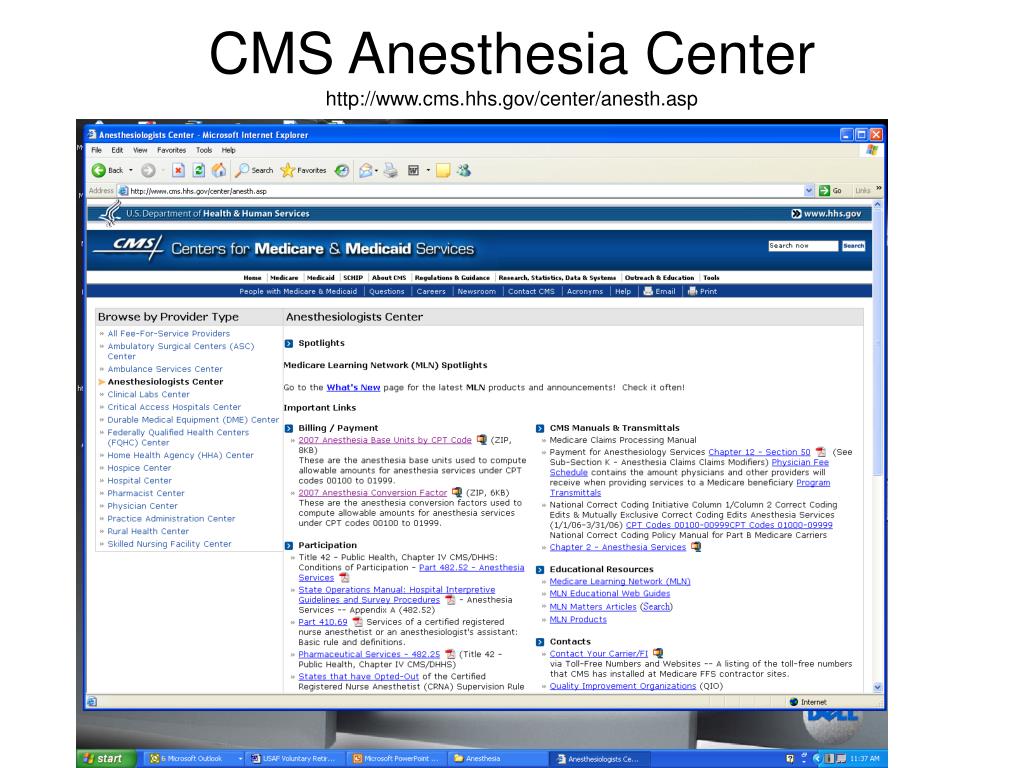Open Quality Improvement Organizations link
The image size is (1024, 768).
click(x=623, y=686)
